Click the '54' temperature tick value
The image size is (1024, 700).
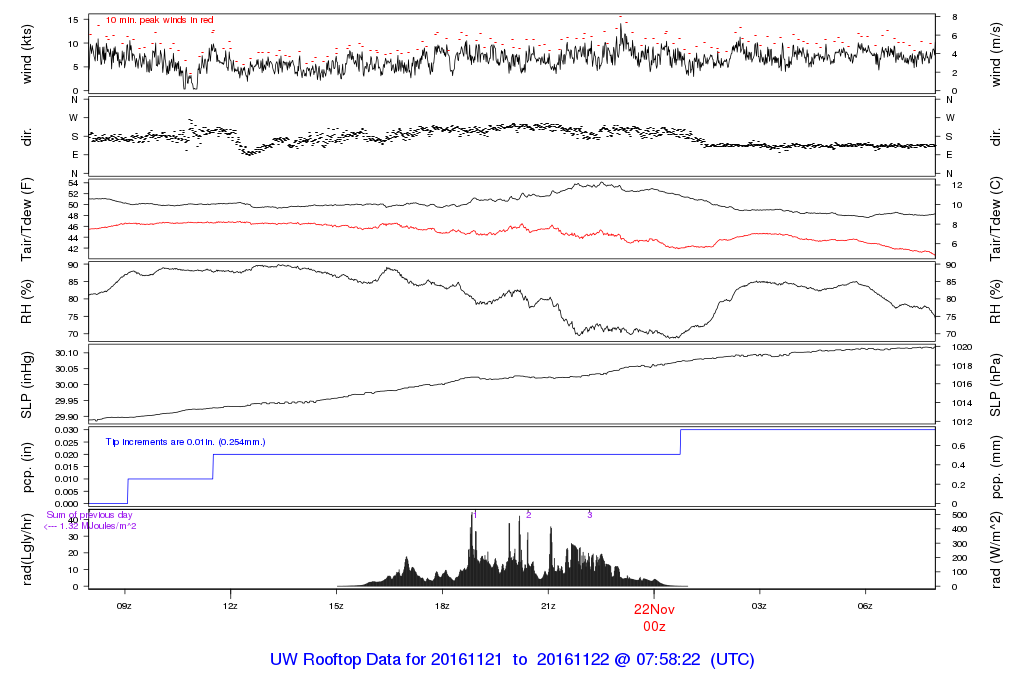[x=73, y=183]
